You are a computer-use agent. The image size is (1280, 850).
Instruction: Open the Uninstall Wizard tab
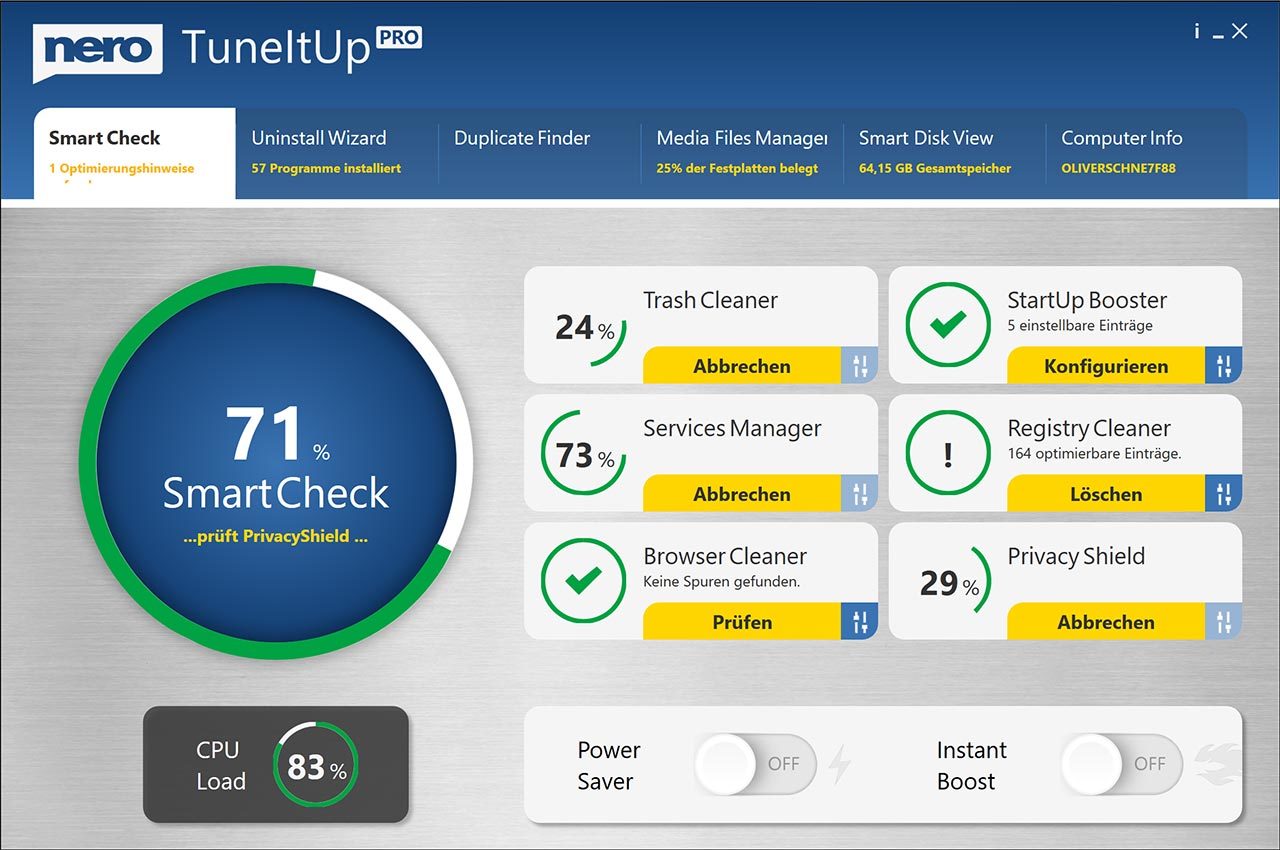pos(337,154)
